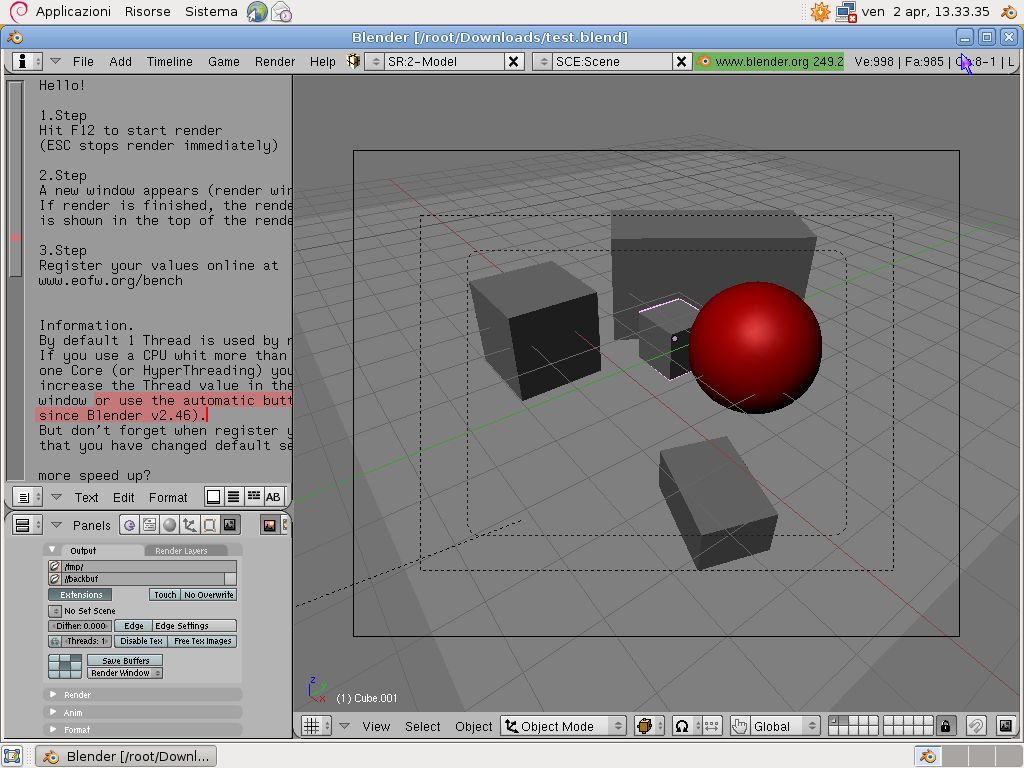
Task: Open the Render Window display dropdown
Action: [125, 673]
